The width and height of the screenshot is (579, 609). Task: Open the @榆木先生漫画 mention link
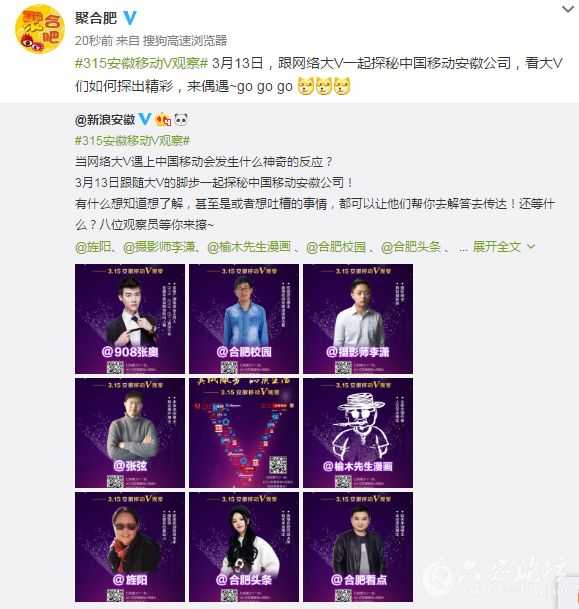(249, 247)
